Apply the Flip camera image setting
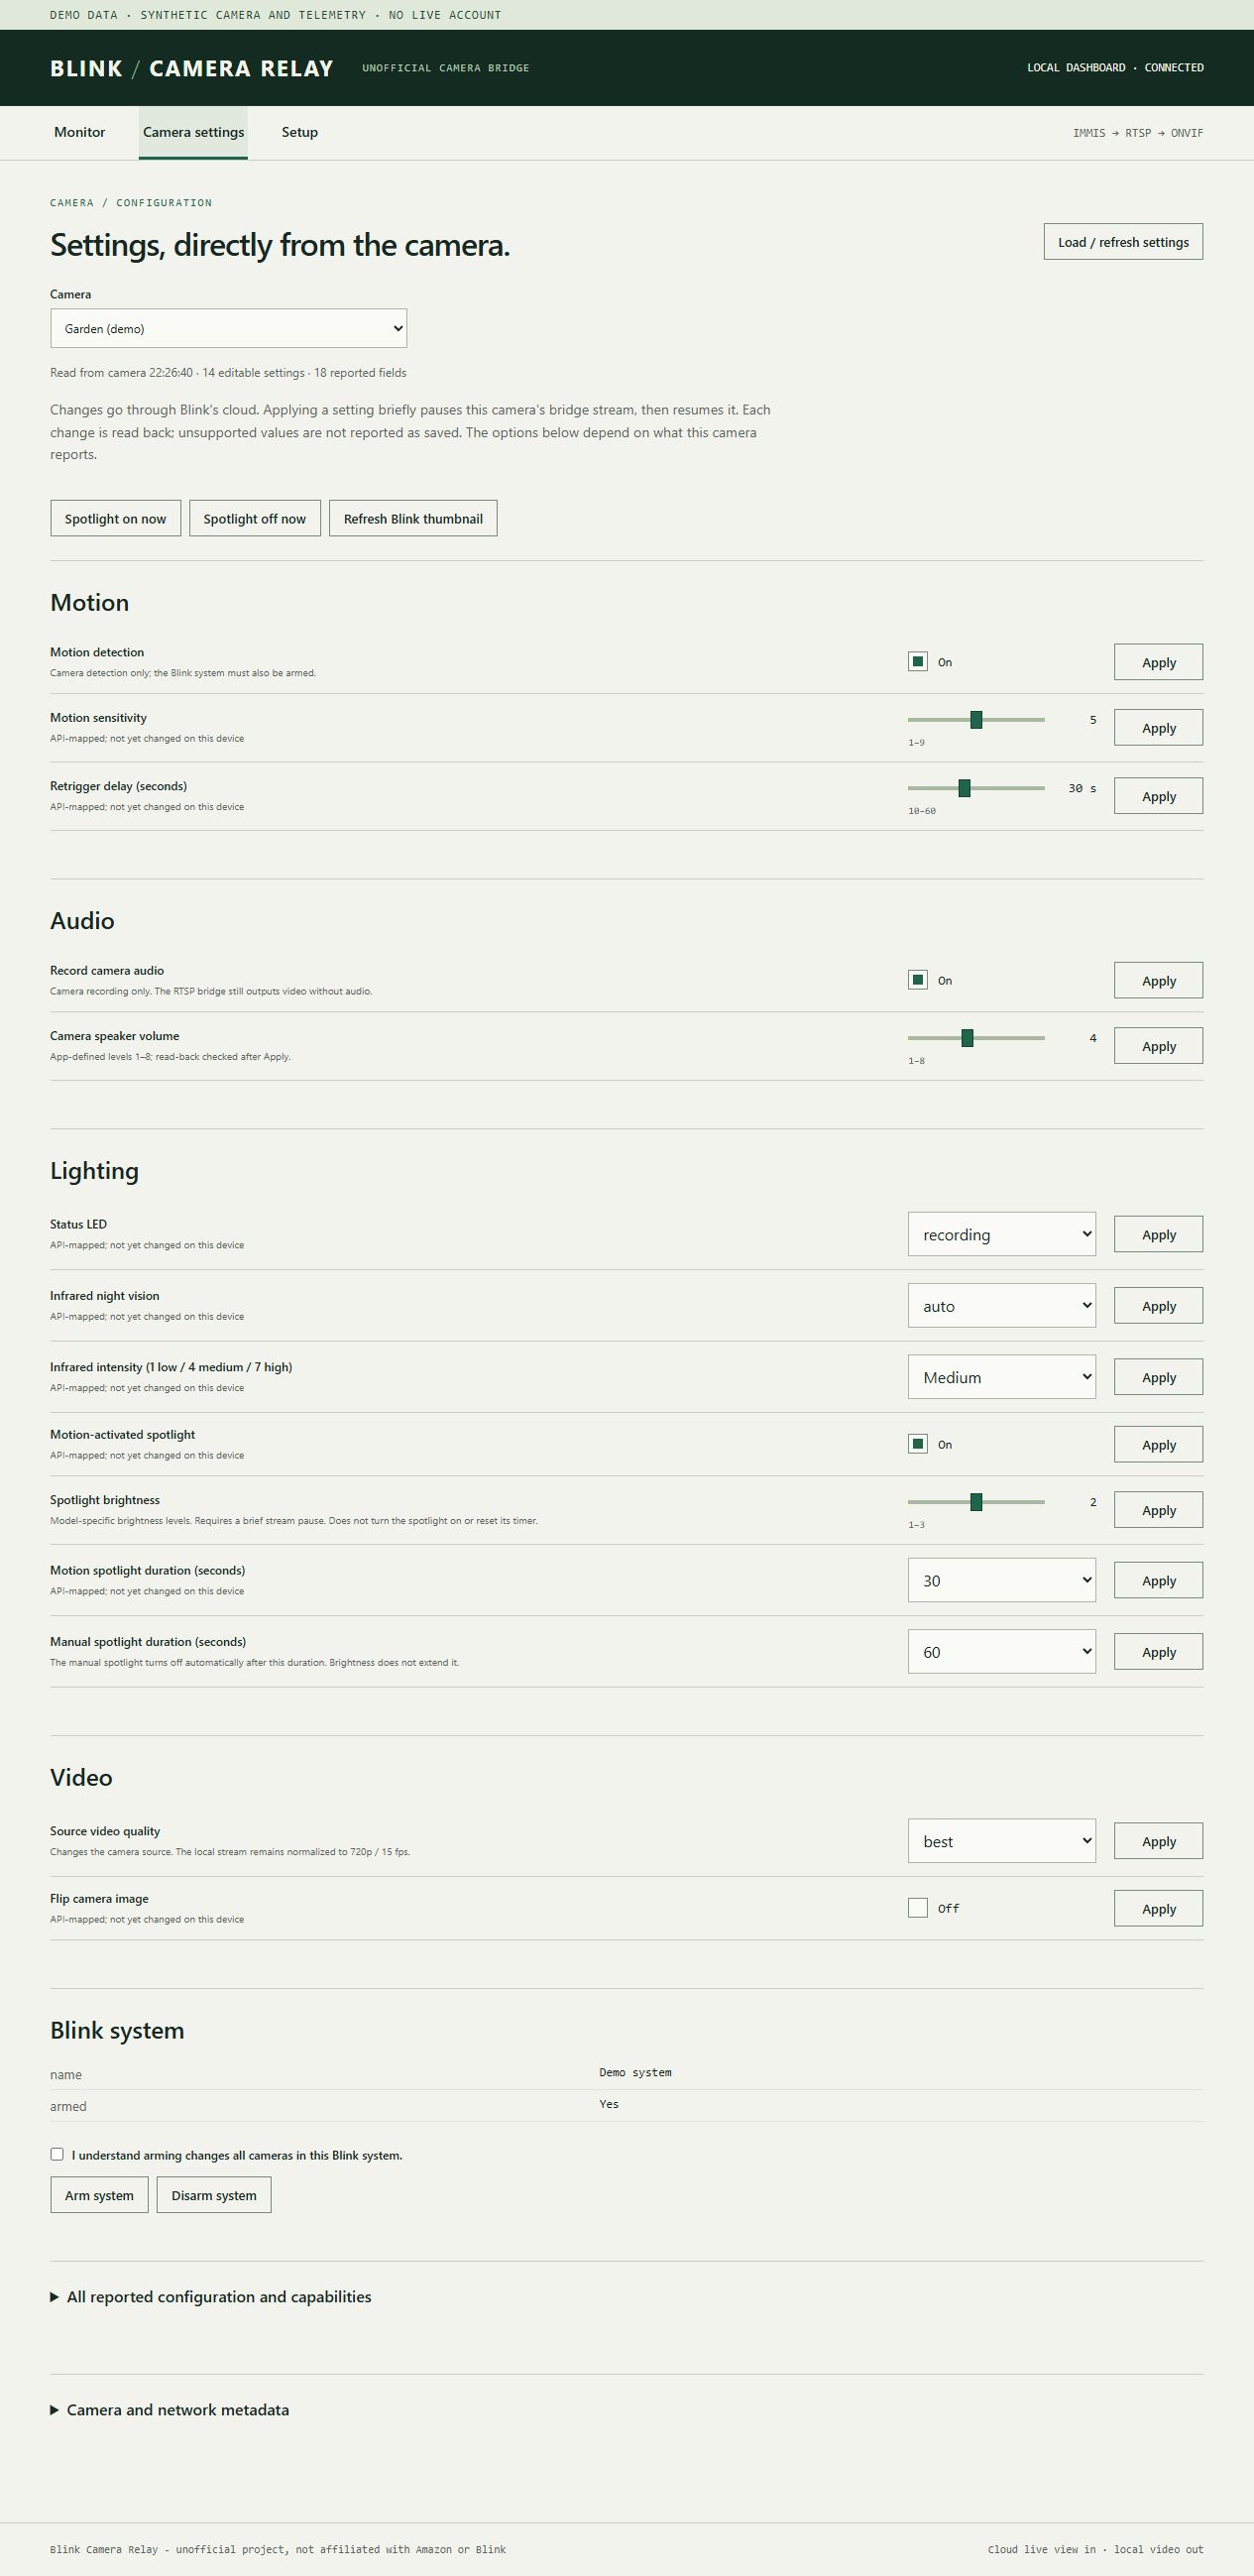 coord(1158,1908)
